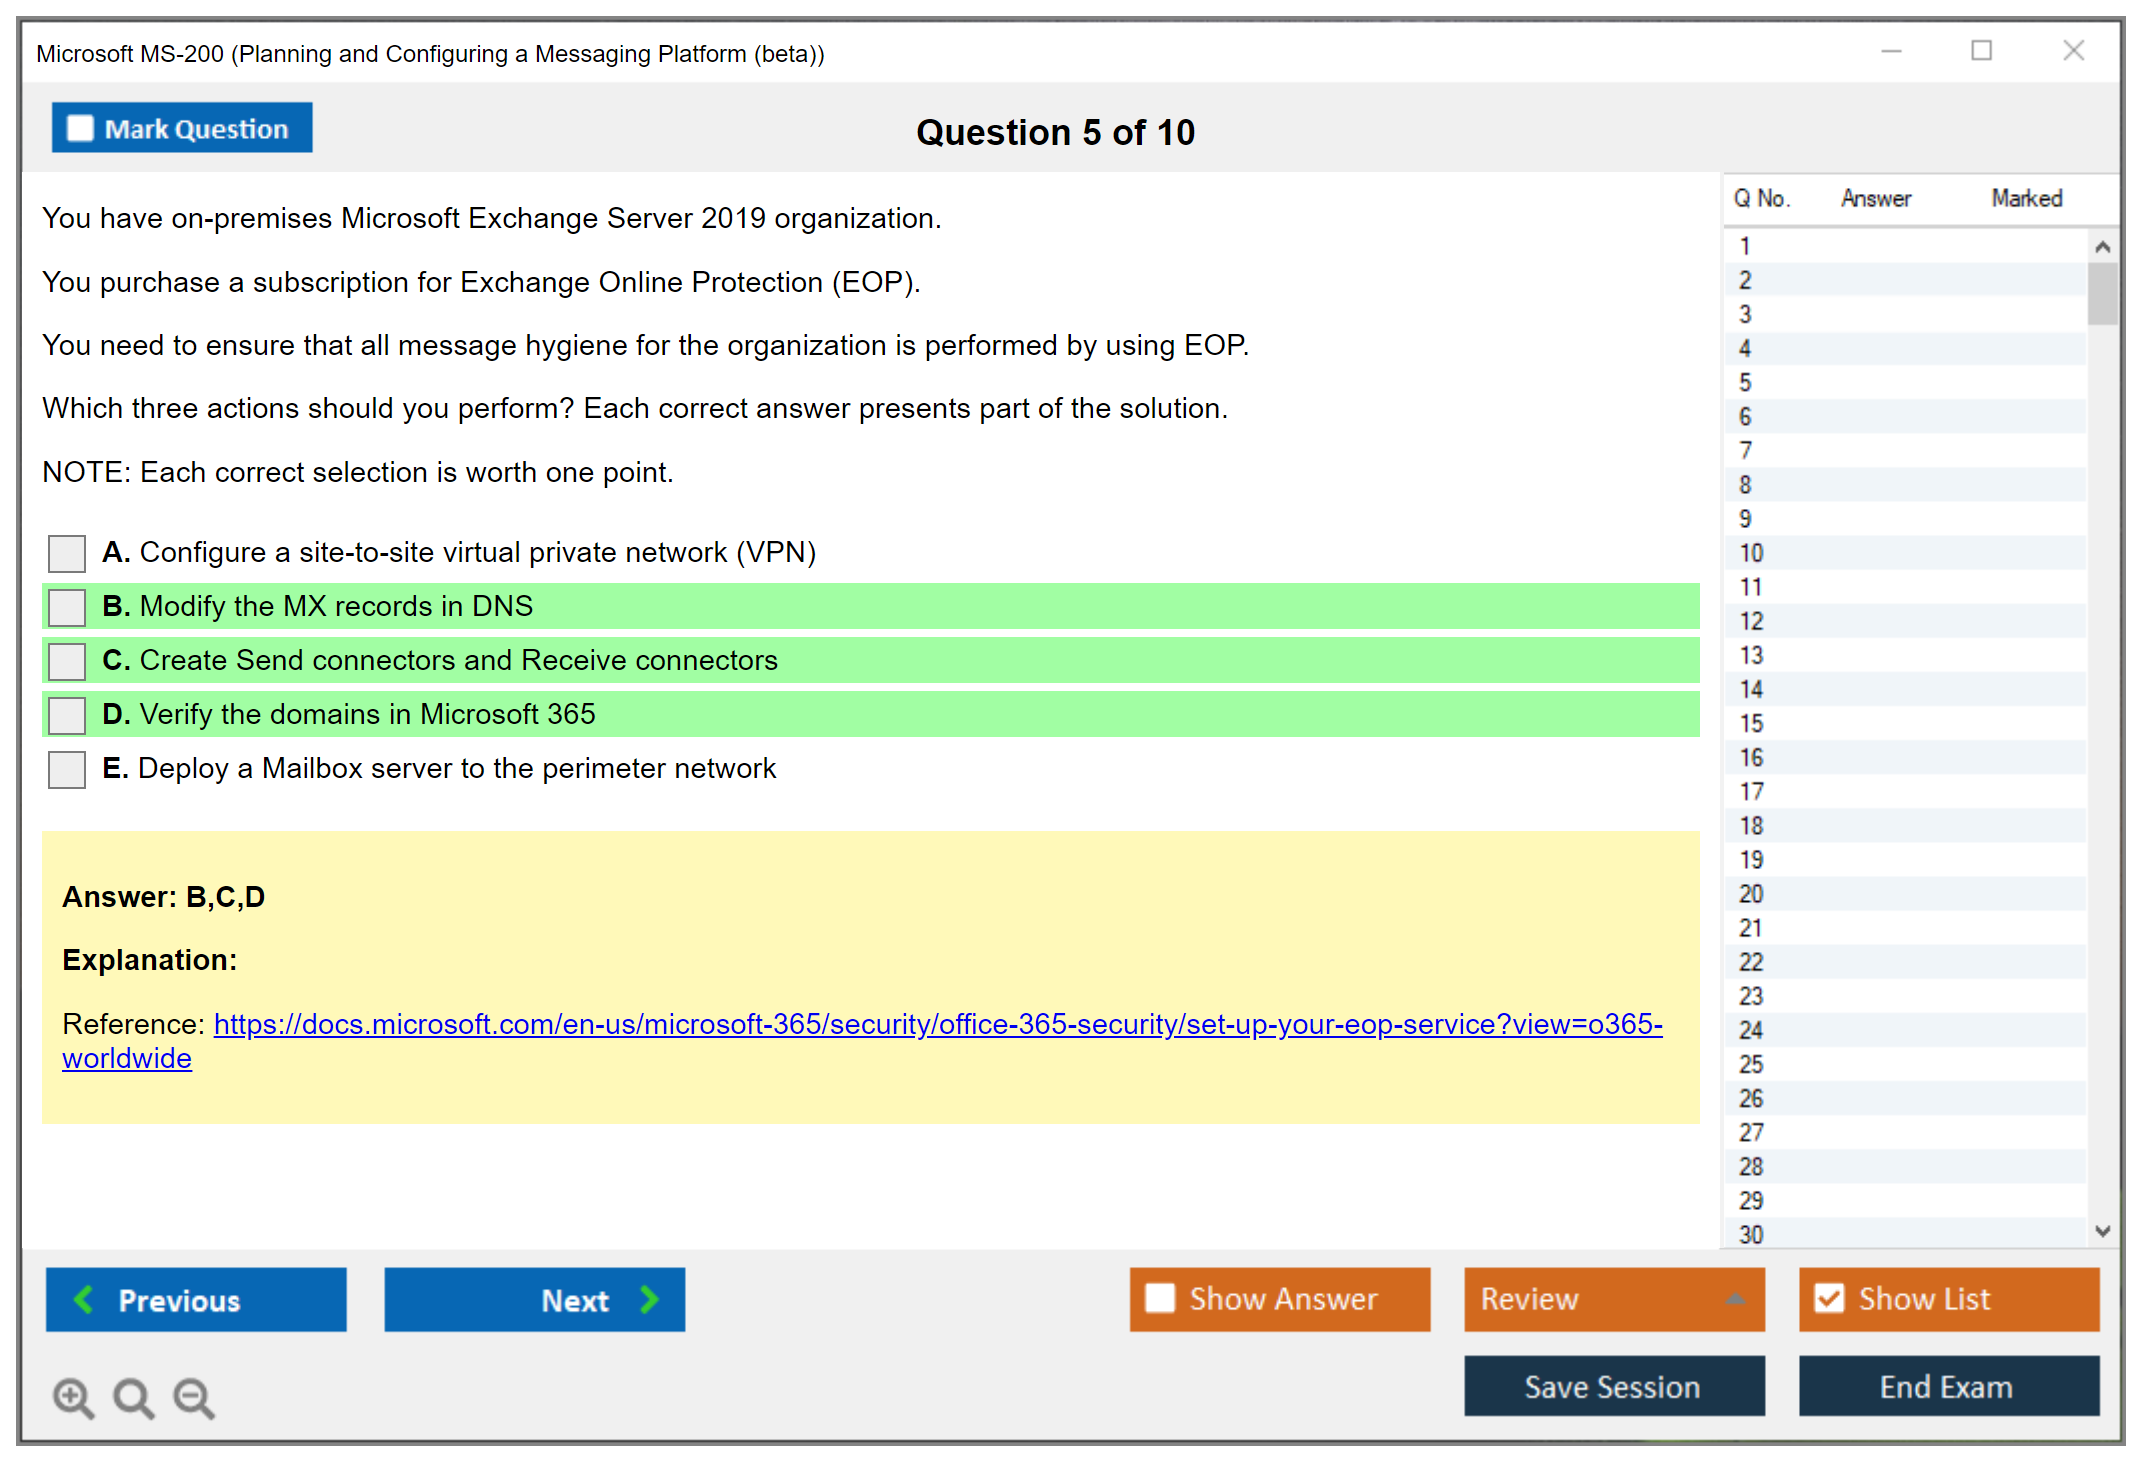
Task: Click the green right arrow on Next
Action: pos(650,1299)
